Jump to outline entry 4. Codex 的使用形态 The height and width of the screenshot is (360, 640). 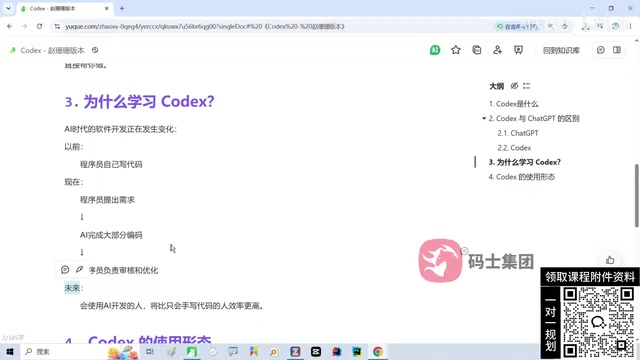pyautogui.click(x=522, y=177)
